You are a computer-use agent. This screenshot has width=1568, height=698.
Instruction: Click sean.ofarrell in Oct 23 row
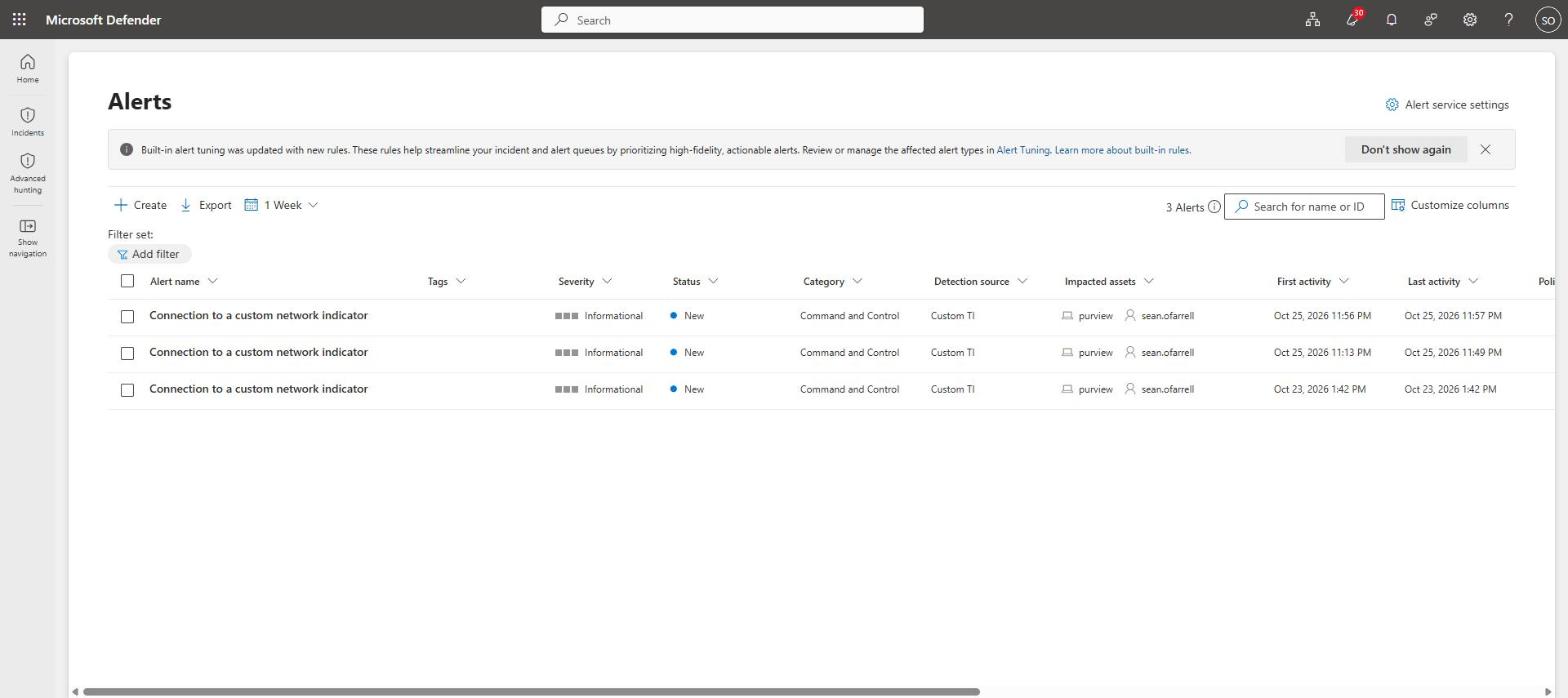[1167, 389]
